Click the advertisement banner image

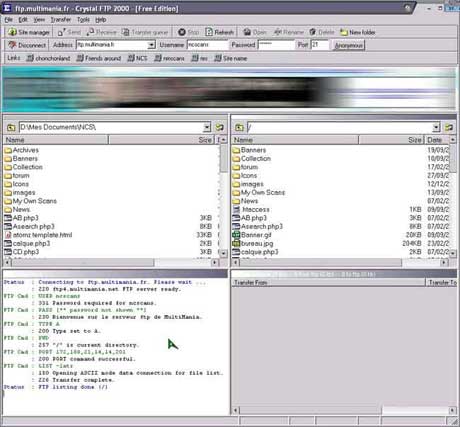tap(229, 89)
